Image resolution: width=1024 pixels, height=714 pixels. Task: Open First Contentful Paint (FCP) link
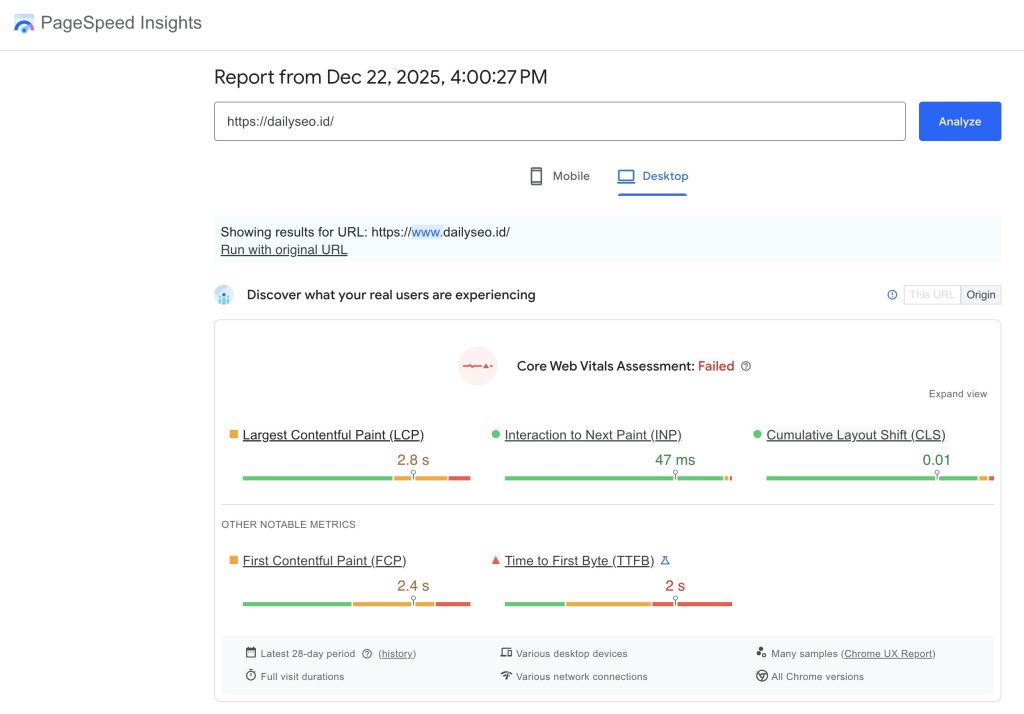point(325,560)
